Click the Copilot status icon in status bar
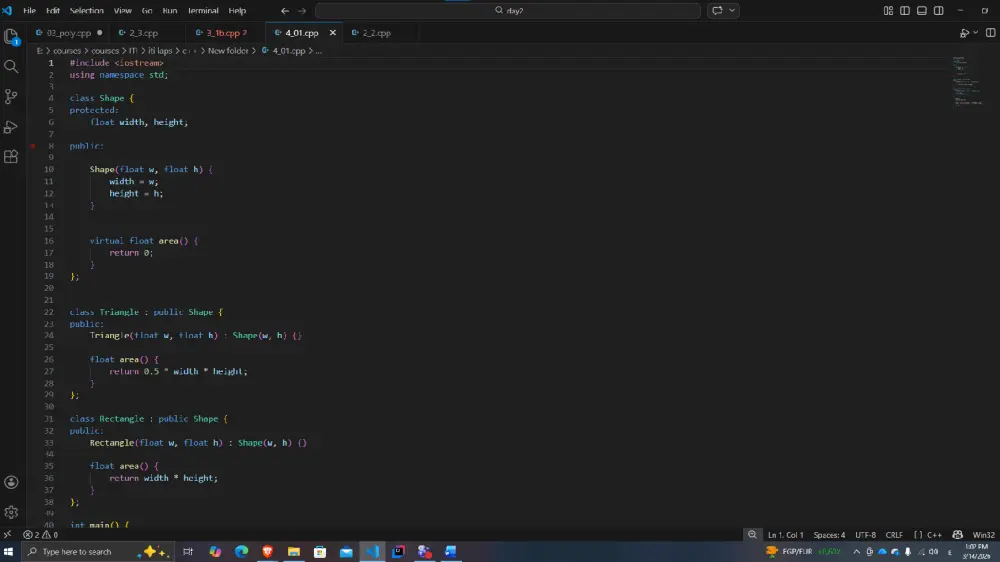The width and height of the screenshot is (1000, 562). point(957,535)
